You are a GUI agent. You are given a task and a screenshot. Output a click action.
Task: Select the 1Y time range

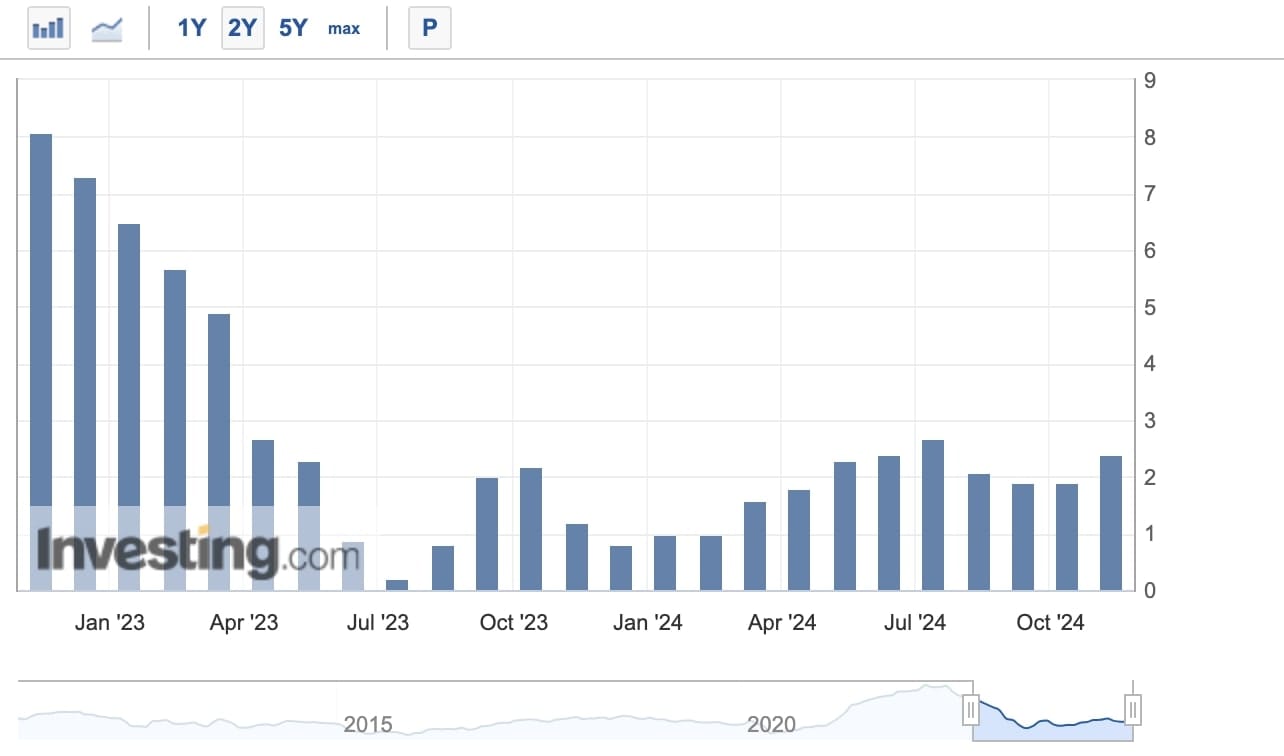[x=191, y=28]
